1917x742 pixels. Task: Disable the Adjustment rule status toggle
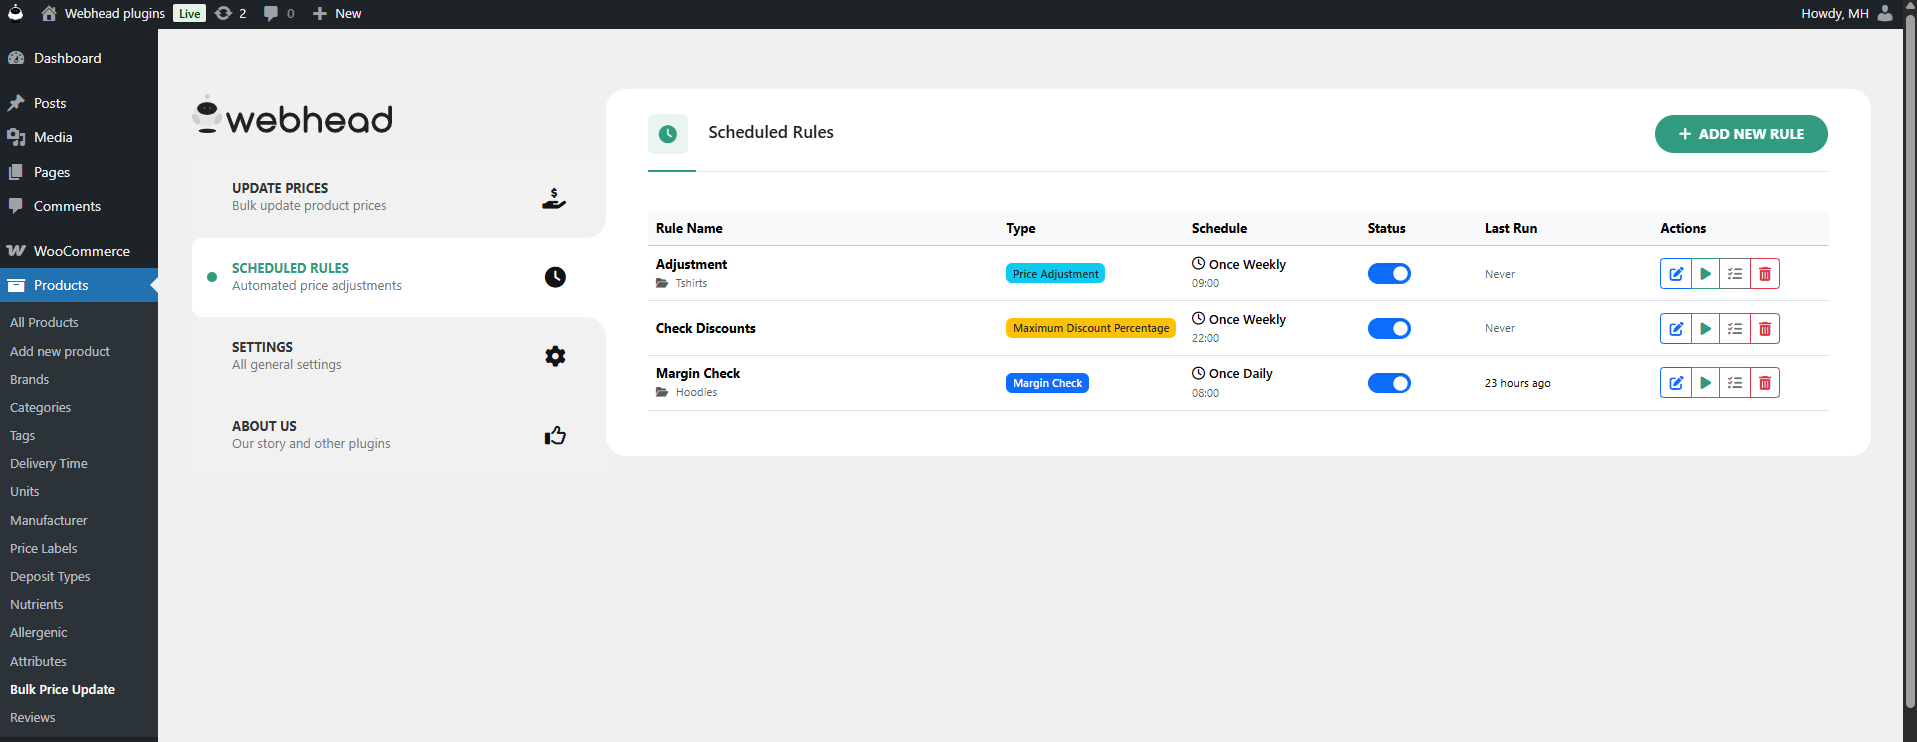coord(1389,274)
